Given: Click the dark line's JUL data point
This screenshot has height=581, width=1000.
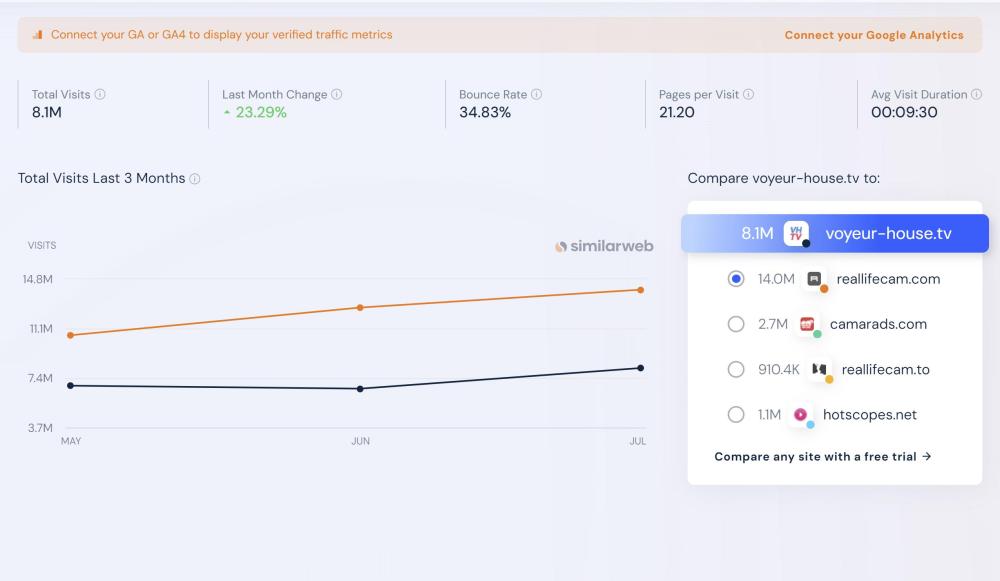Looking at the screenshot, I should tap(640, 368).
